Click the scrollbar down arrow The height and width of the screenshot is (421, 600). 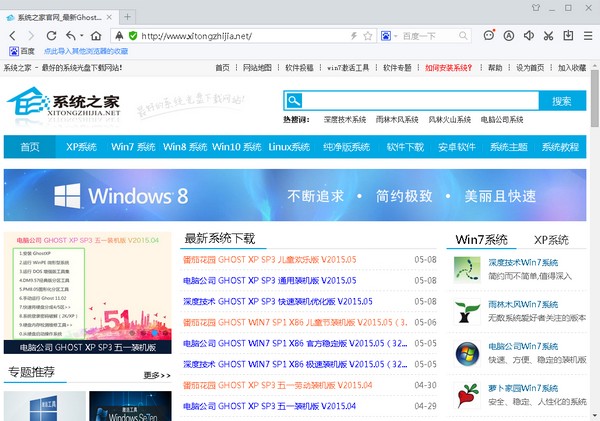[595, 416]
